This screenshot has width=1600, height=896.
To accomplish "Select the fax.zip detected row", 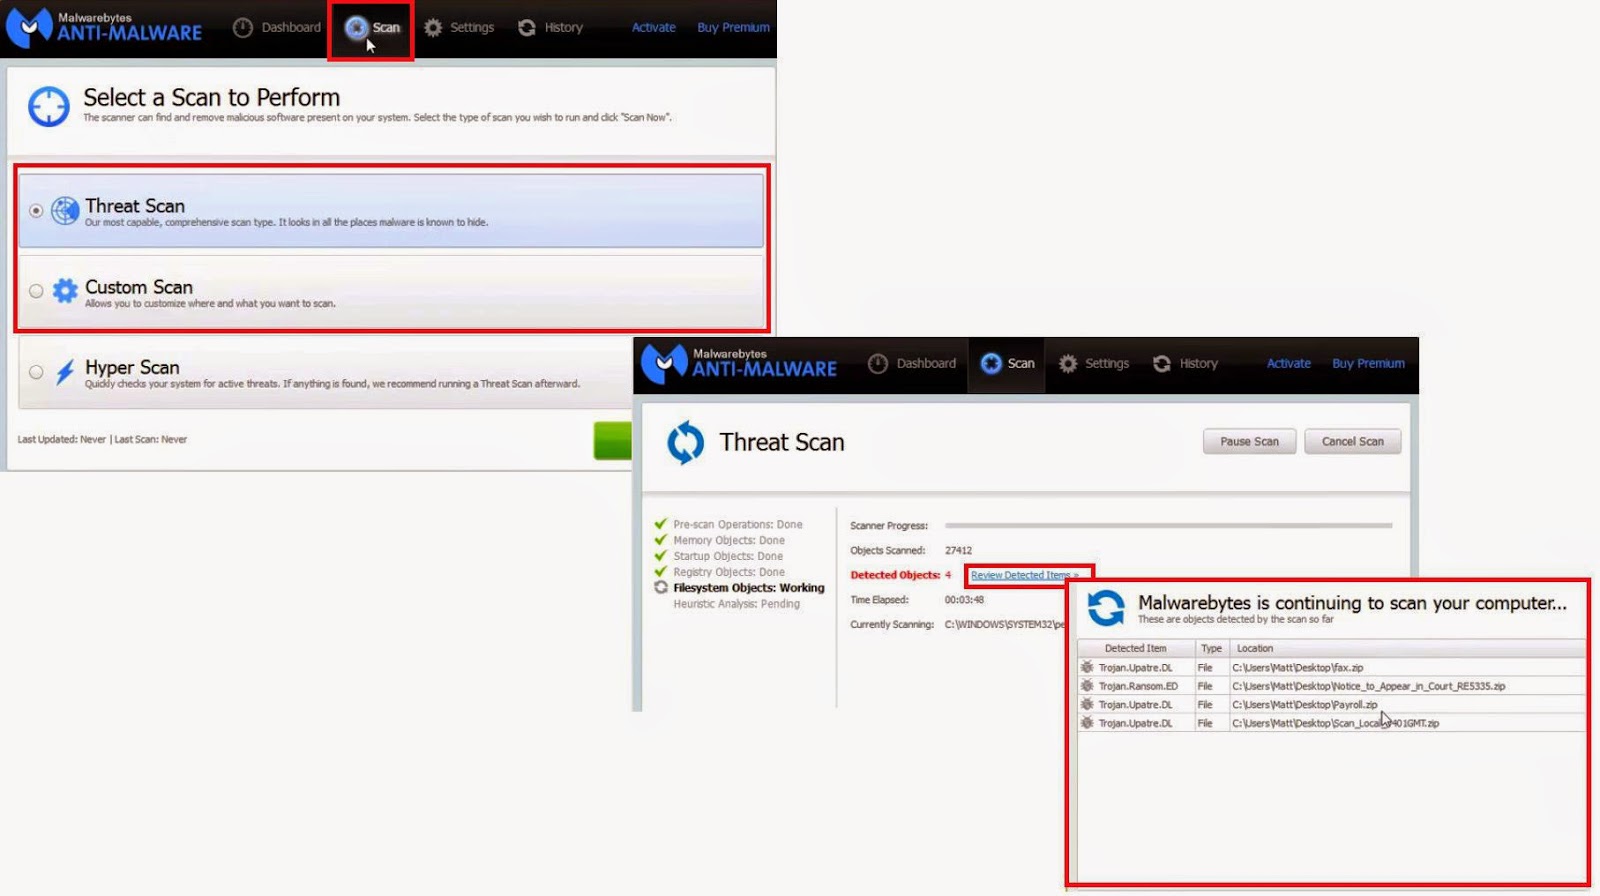I will pos(1331,668).
